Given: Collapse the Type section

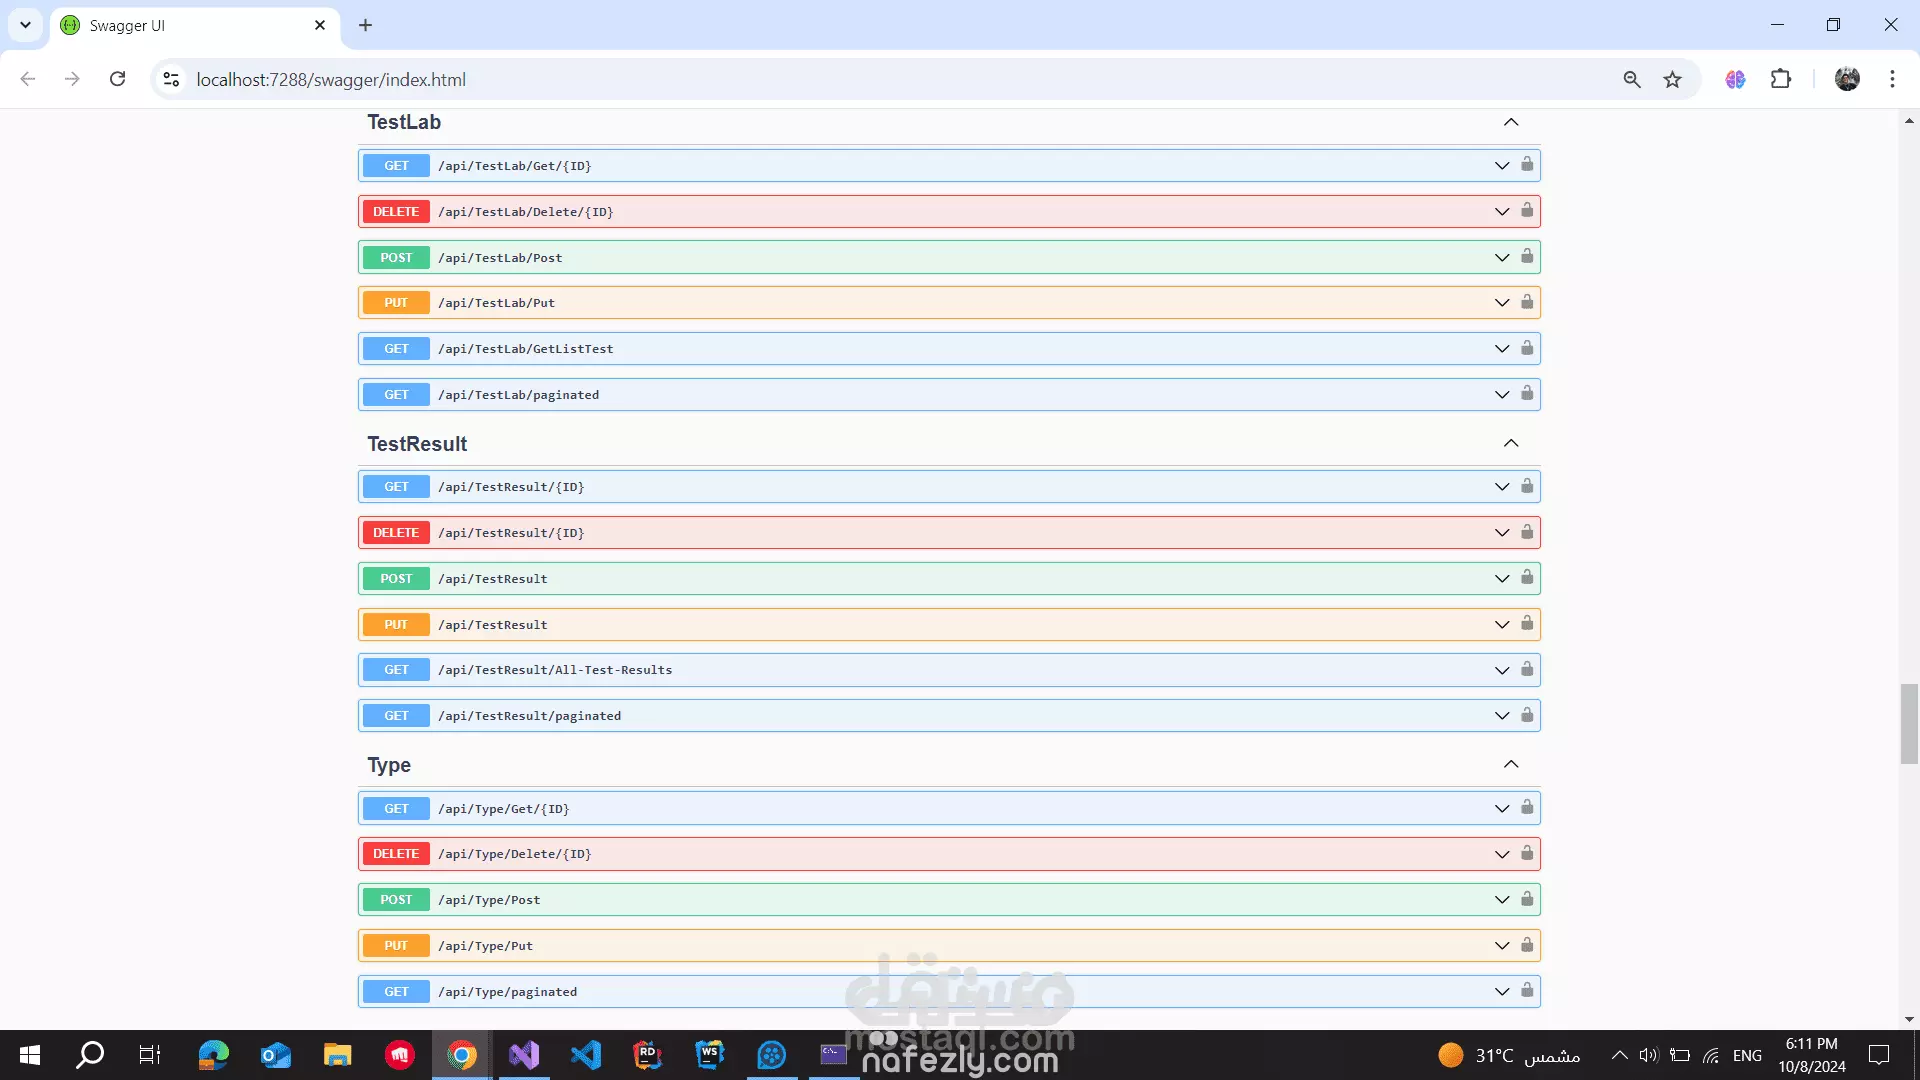Looking at the screenshot, I should coord(1511,764).
